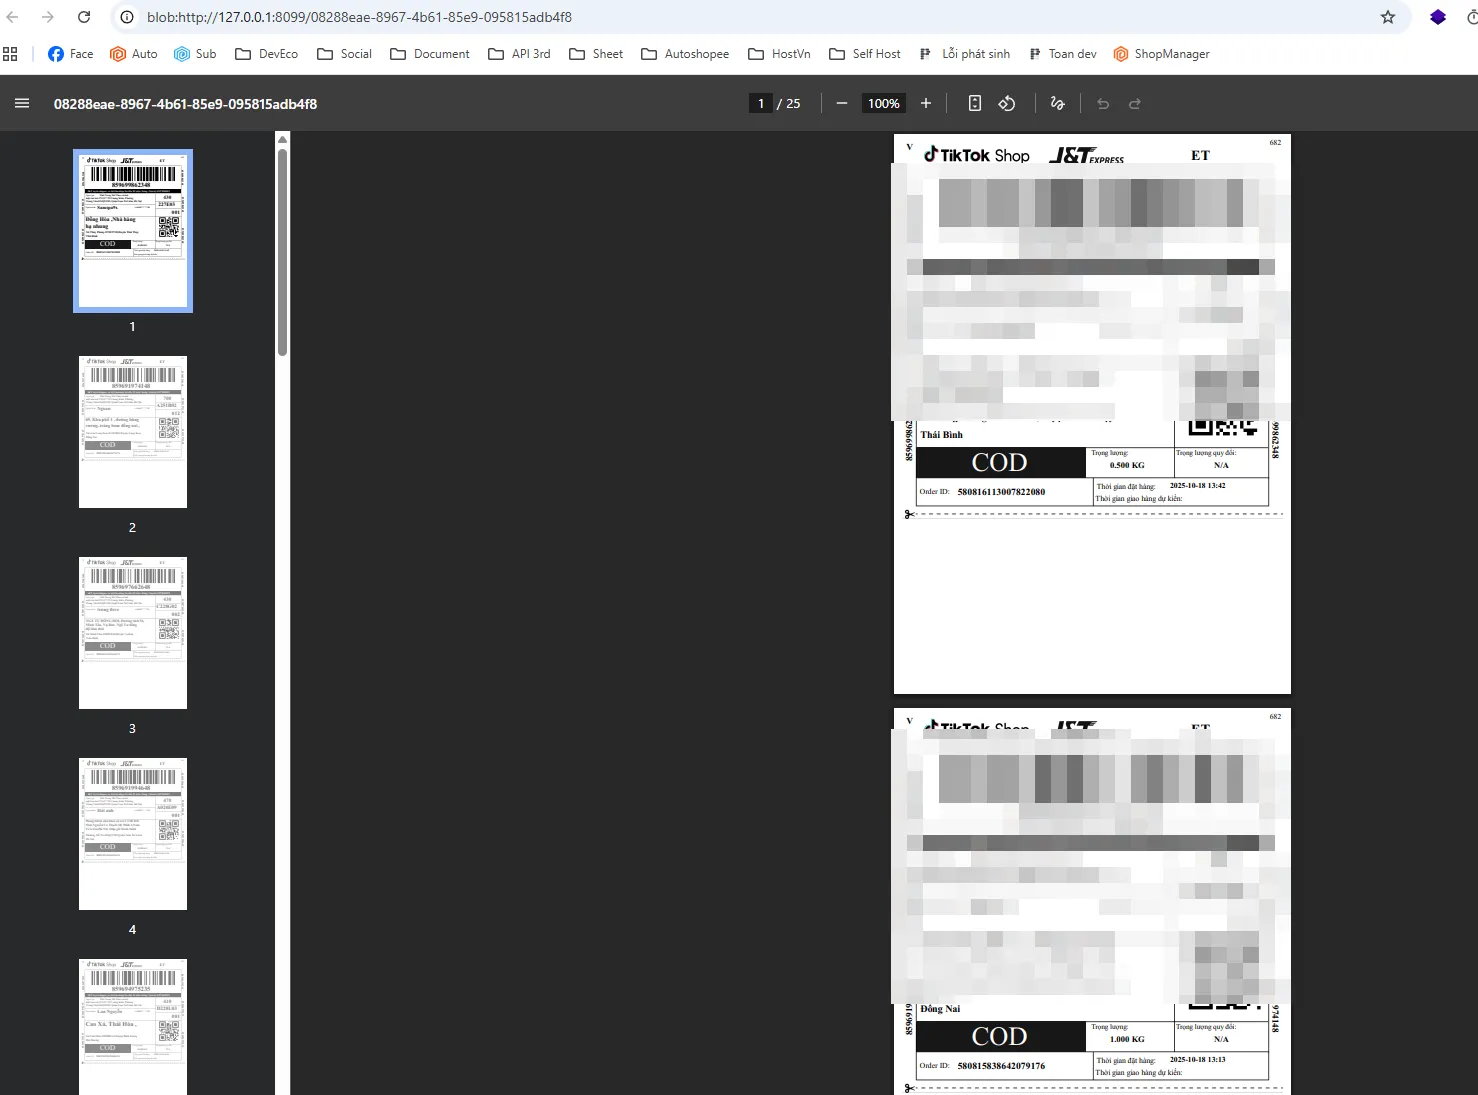This screenshot has width=1478, height=1095.
Task: Select page 2 thumbnail
Action: tap(133, 432)
